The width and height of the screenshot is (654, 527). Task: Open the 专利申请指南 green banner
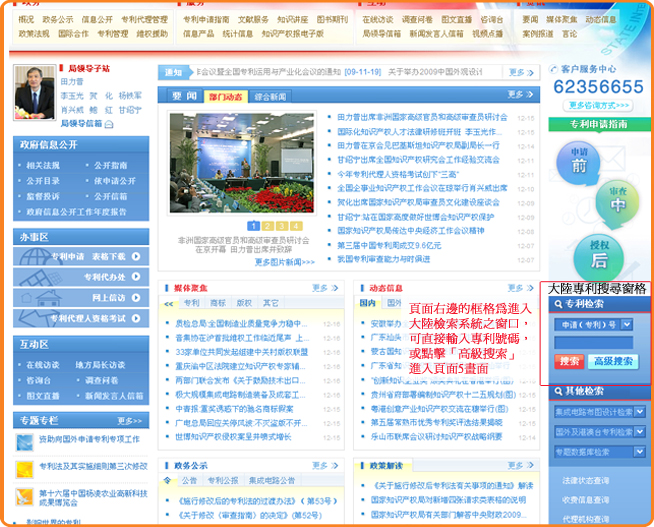(x=599, y=124)
